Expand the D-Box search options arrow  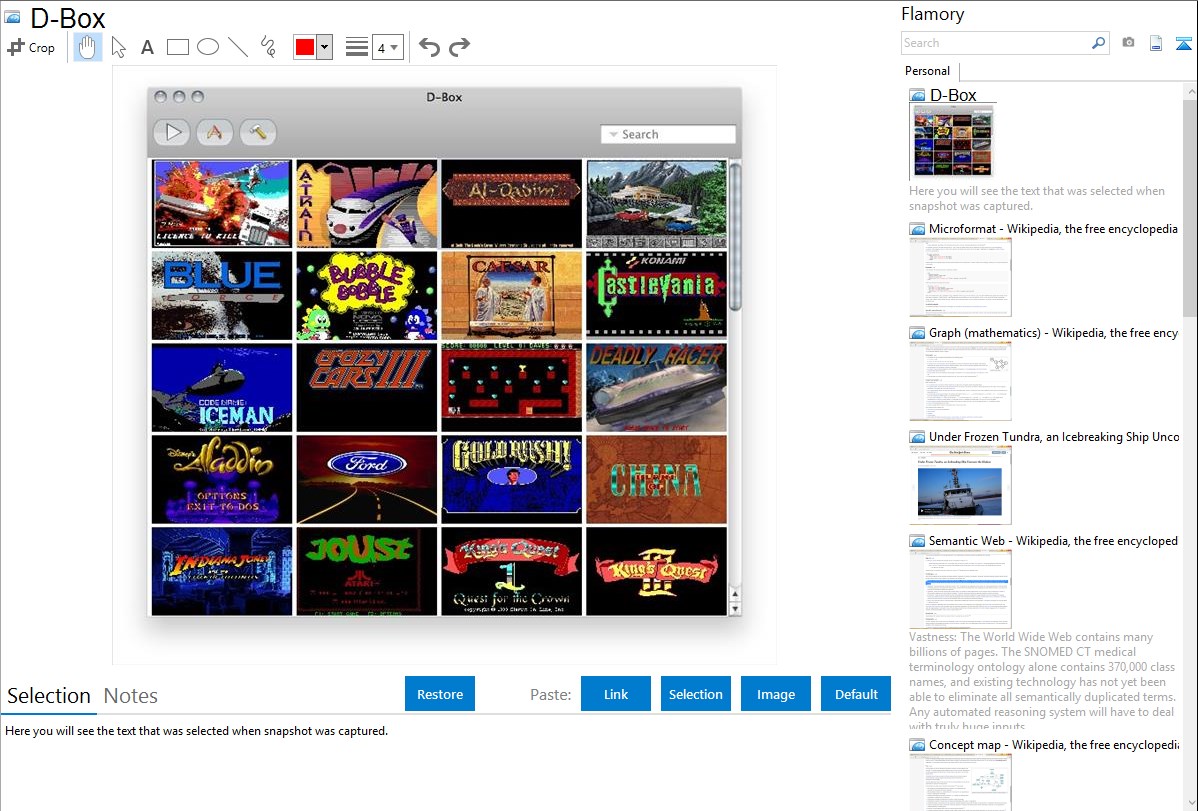[x=613, y=135]
